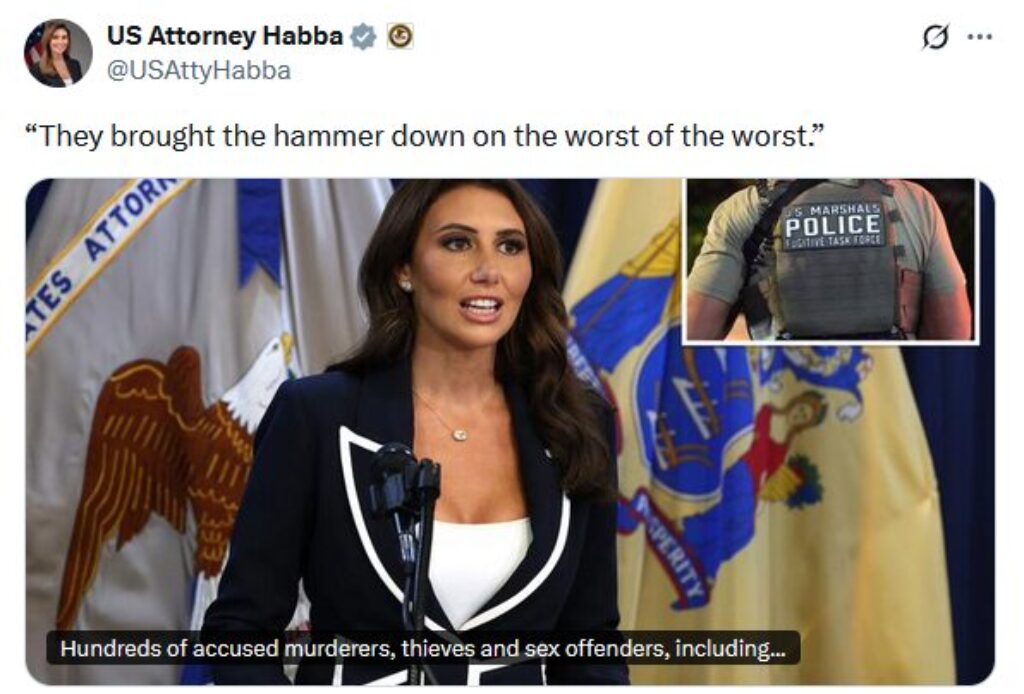Image resolution: width=1024 pixels, height=694 pixels.
Task: Open the US Marshals inset thumbnail
Action: pyautogui.click(x=830, y=260)
